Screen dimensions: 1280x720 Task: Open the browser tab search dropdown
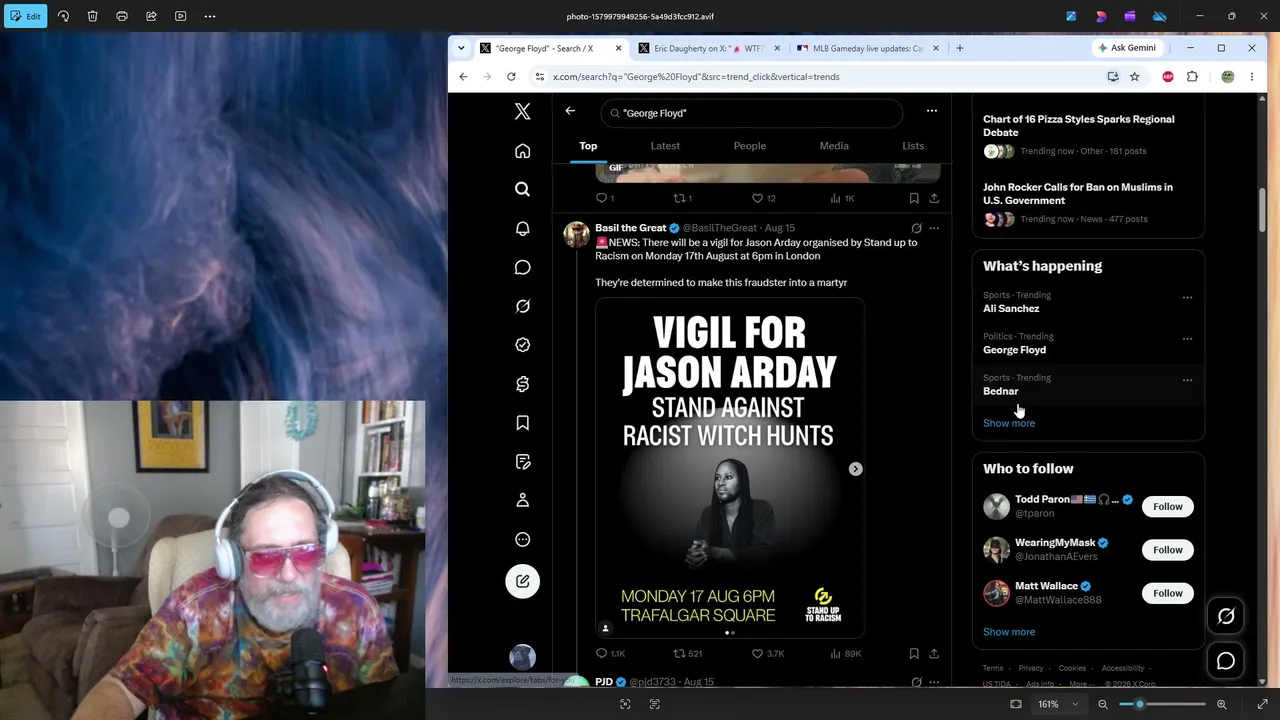point(461,48)
